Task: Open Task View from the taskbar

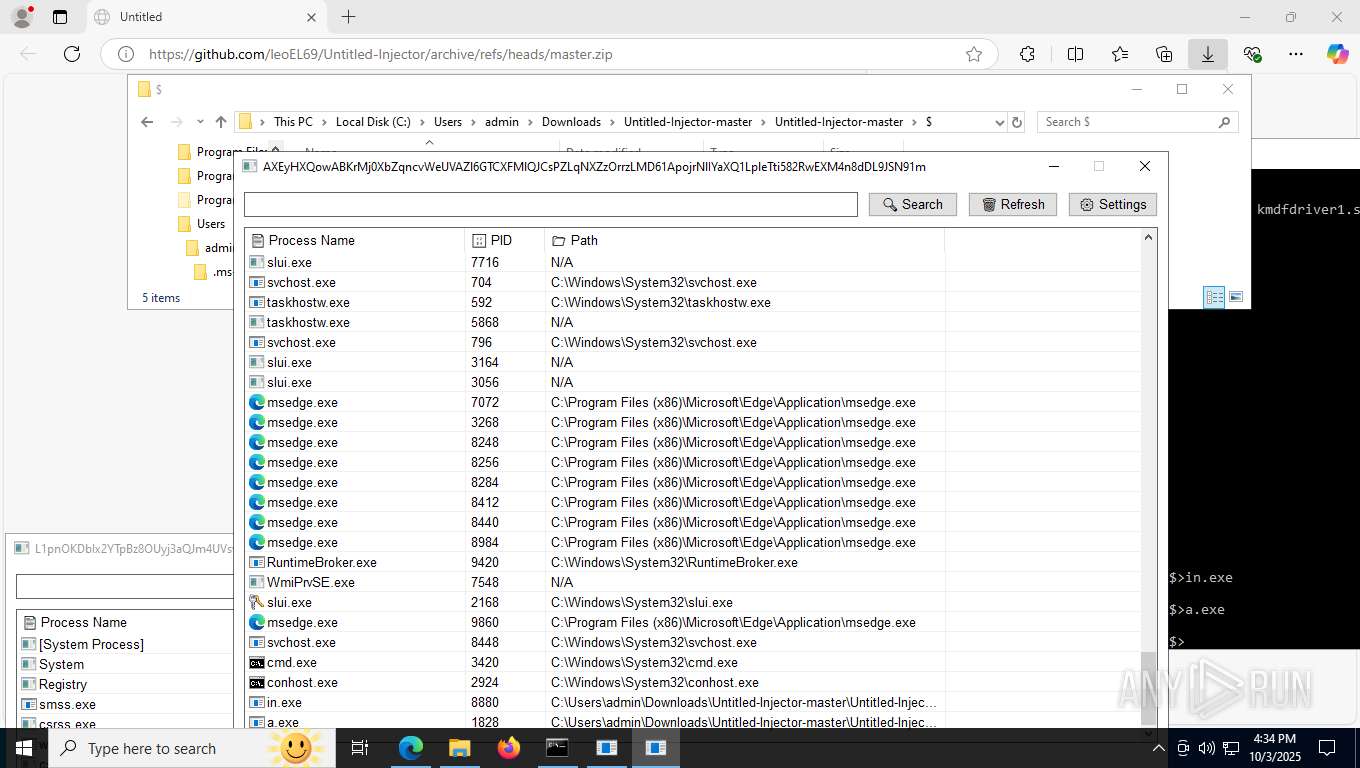Action: (360, 748)
